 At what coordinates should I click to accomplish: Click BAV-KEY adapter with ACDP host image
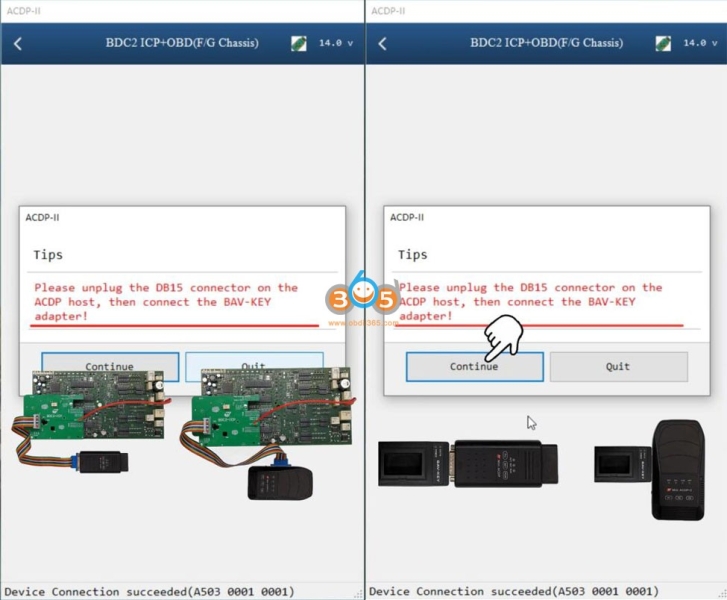tap(650, 470)
